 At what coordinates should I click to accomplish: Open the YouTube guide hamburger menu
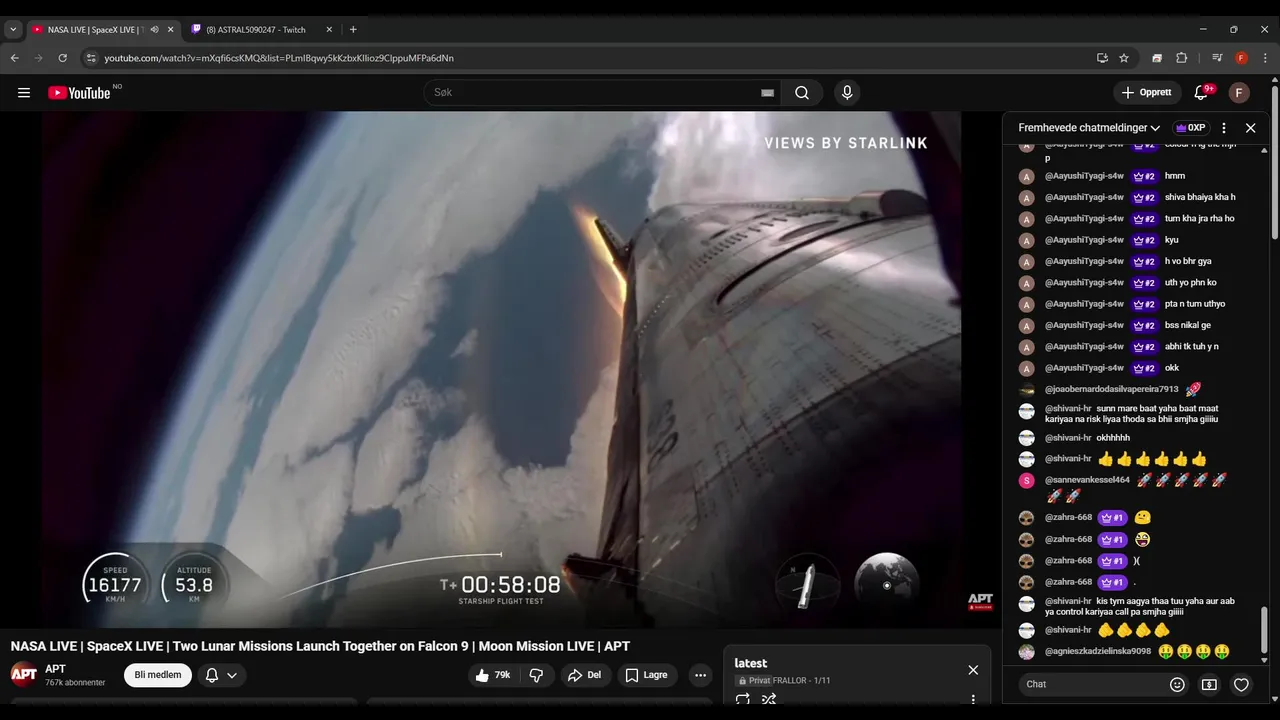[24, 93]
